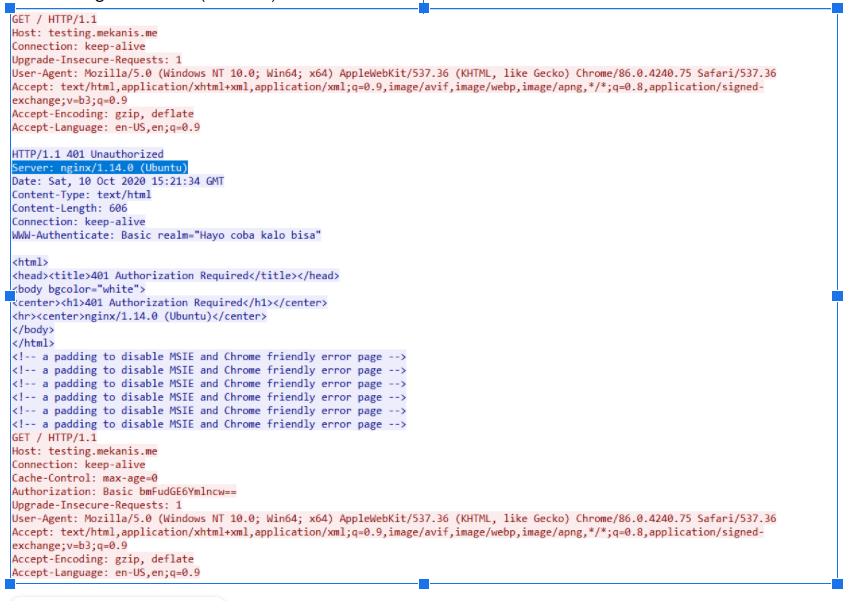Click the <center><h1>401 Authorization Required line
This screenshot has width=849, height=601.
tap(169, 303)
